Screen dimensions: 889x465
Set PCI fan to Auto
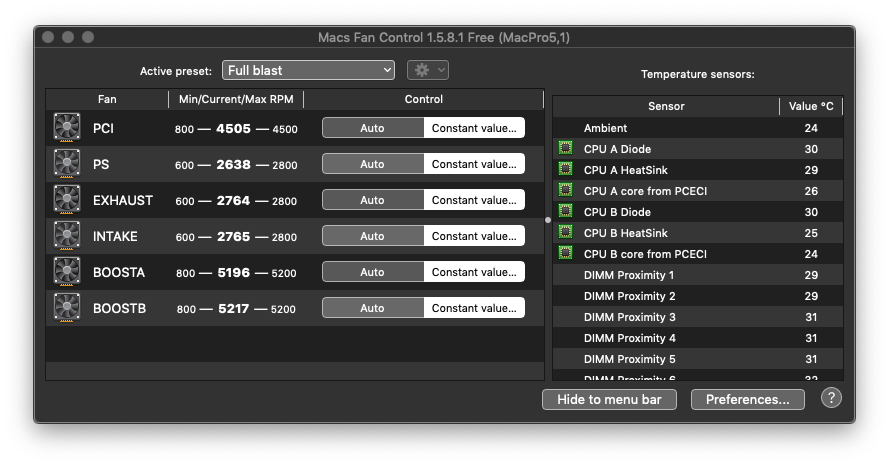[x=372, y=128]
